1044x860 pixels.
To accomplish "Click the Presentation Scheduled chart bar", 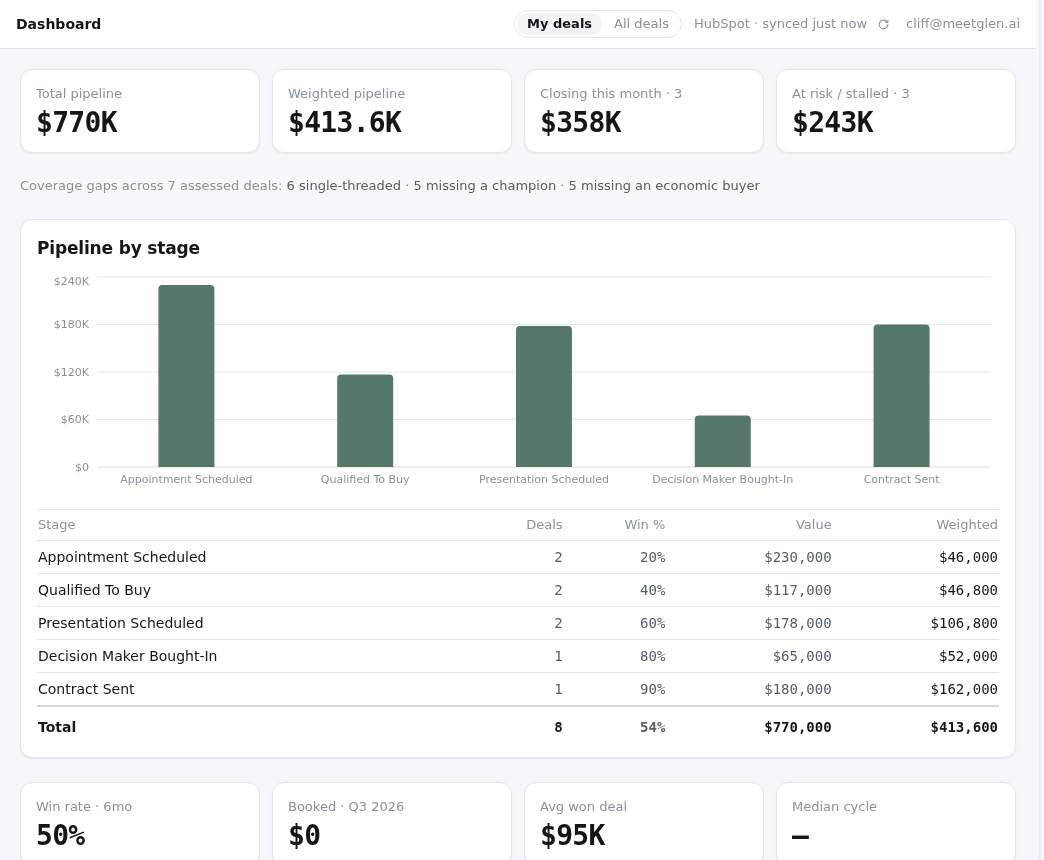I will tap(544, 397).
